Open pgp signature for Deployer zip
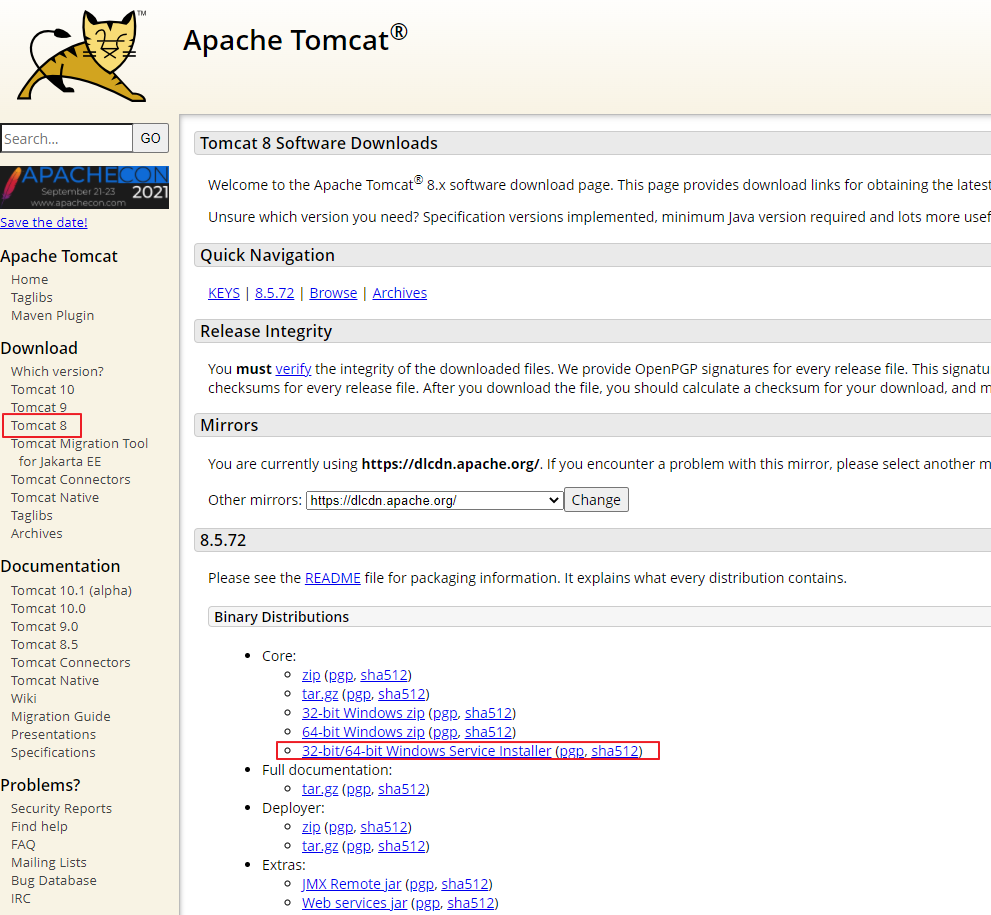The width and height of the screenshot is (991, 915). click(x=341, y=827)
